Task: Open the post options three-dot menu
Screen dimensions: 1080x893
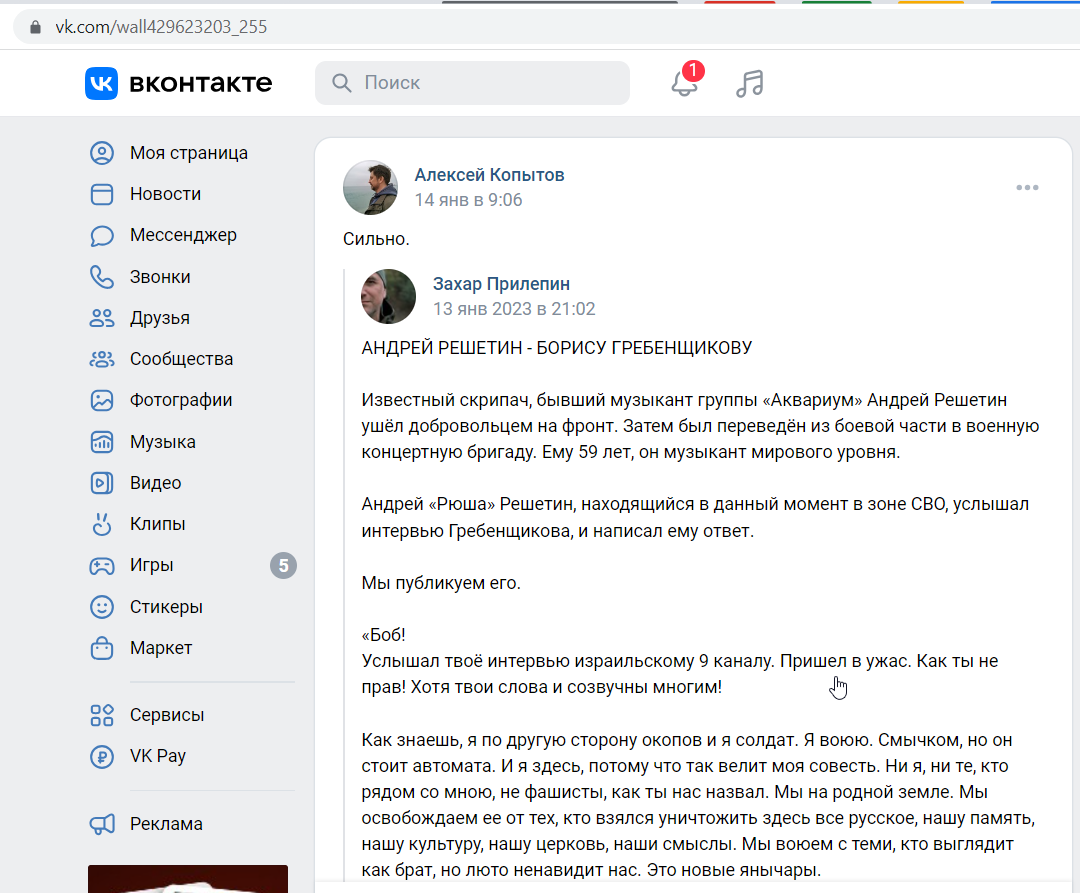Action: pos(1027,187)
